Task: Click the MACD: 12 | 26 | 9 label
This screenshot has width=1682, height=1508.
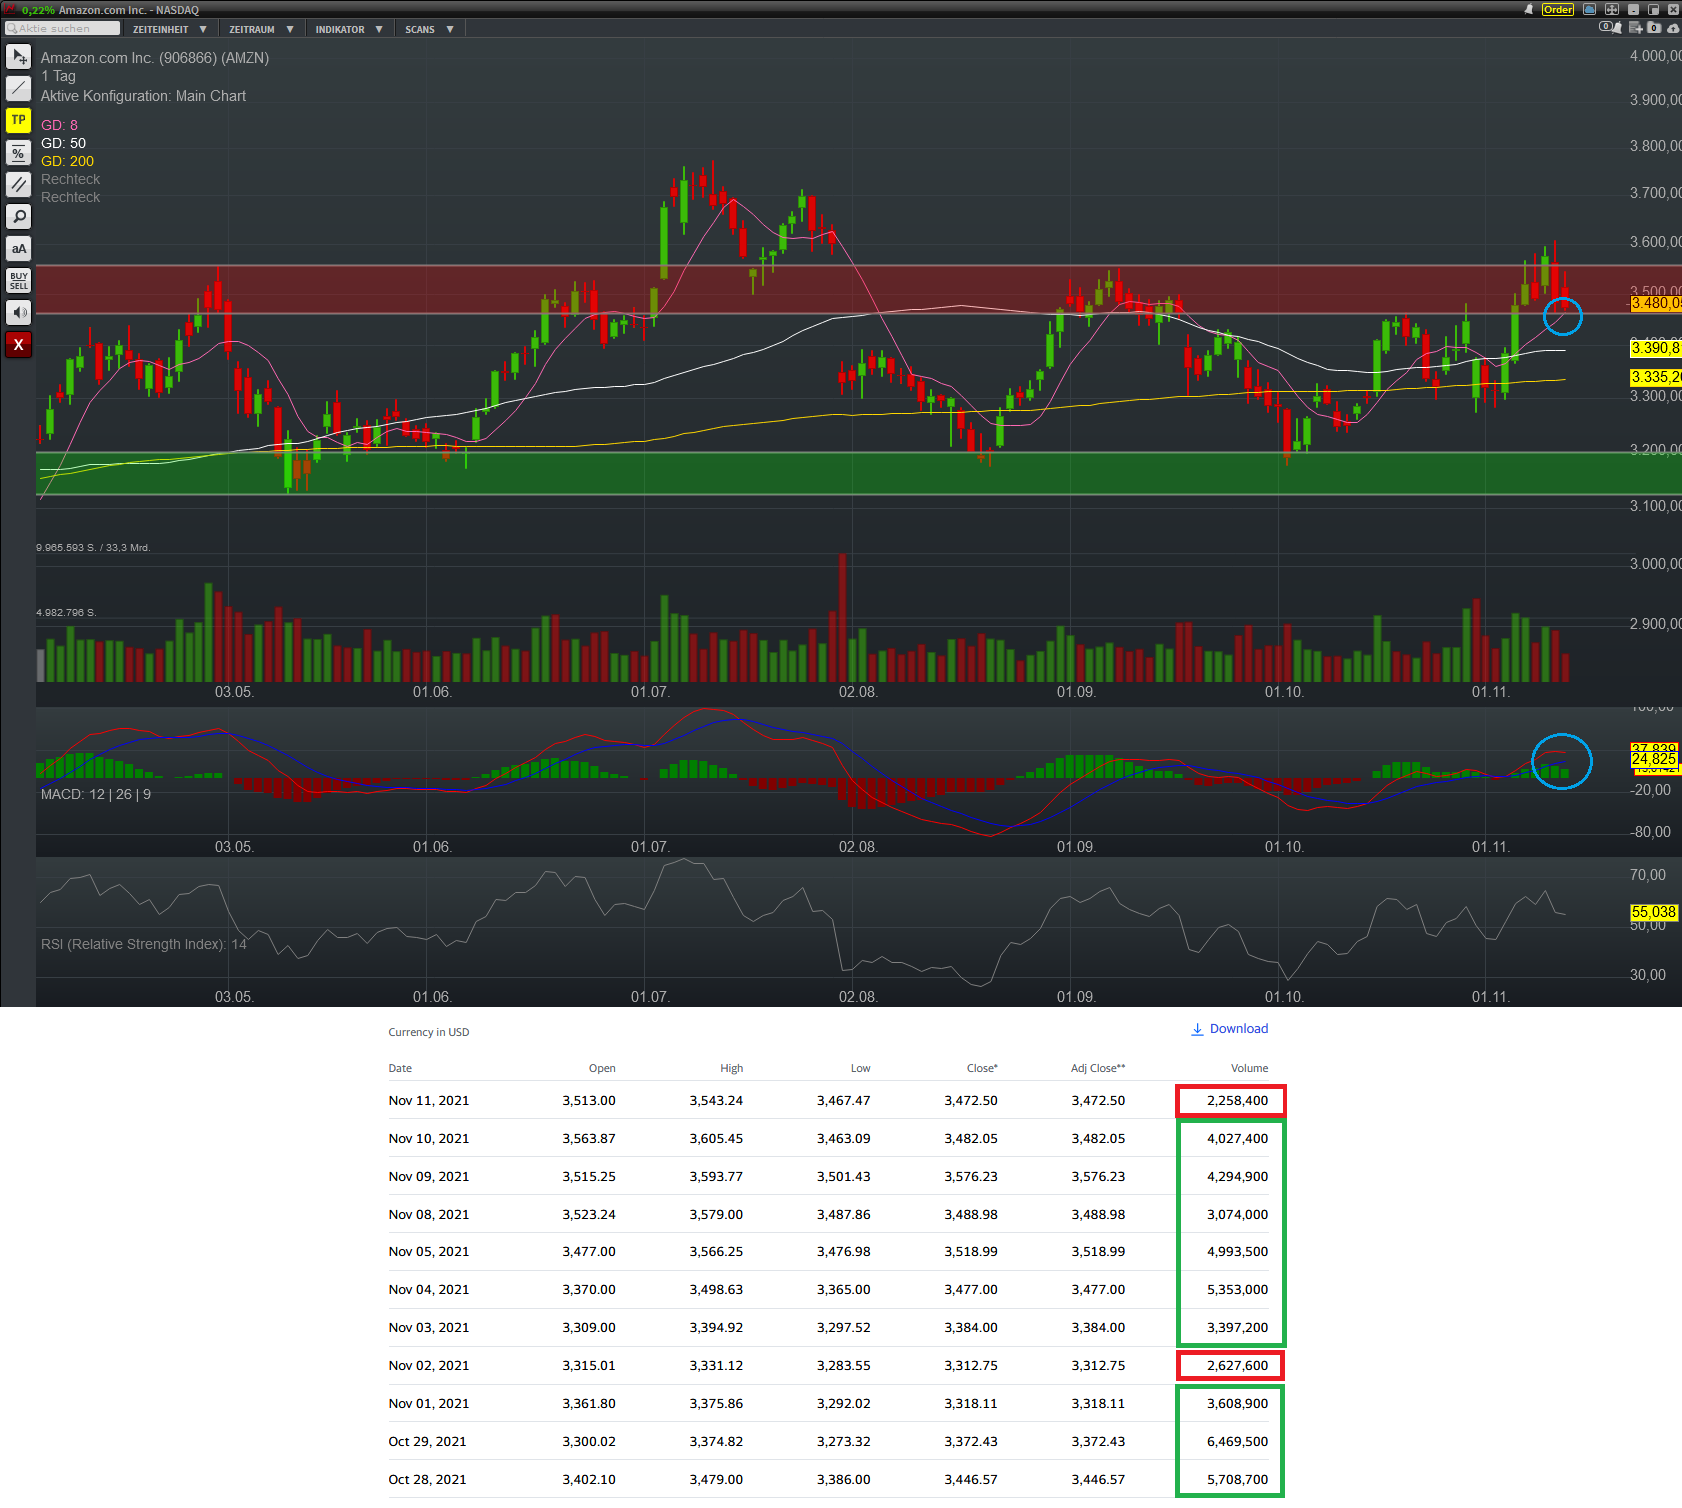Action: click(x=96, y=794)
